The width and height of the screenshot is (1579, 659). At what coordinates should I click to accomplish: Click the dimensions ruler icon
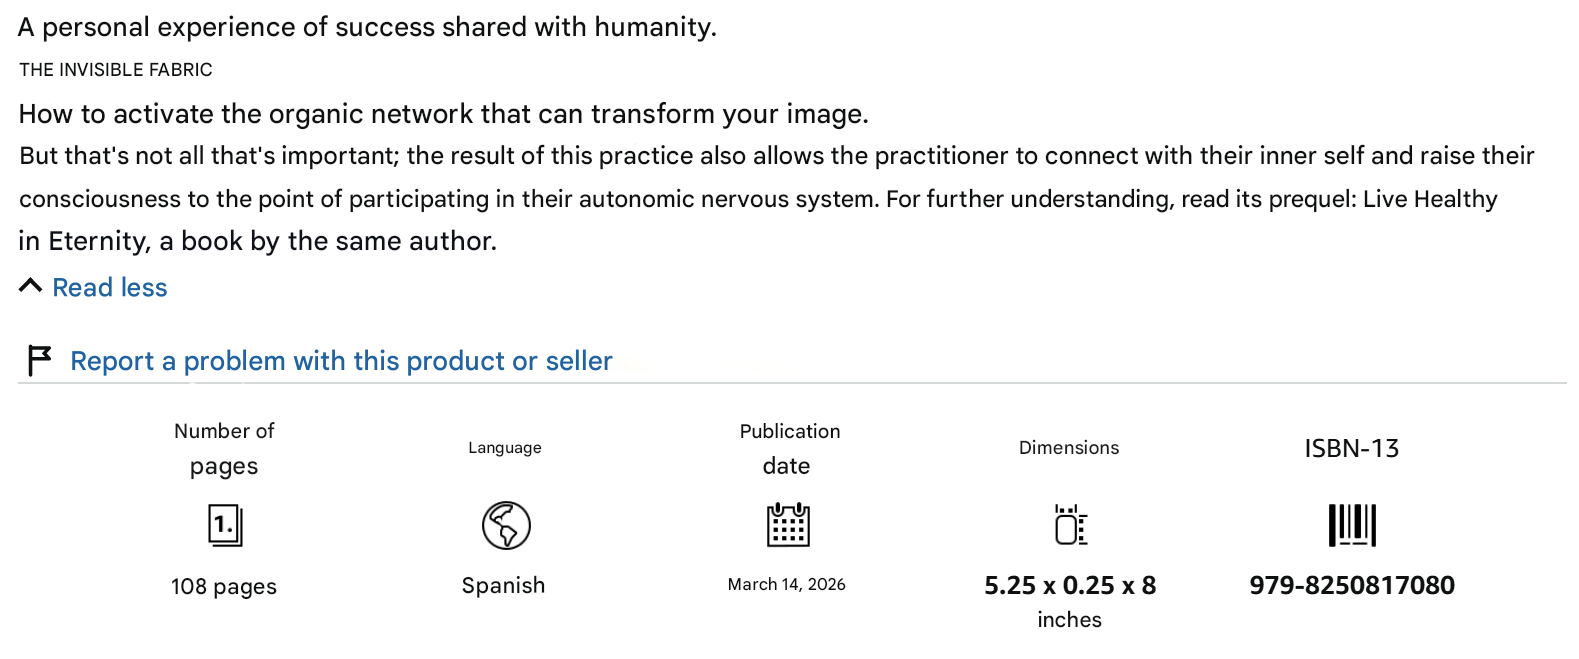[1070, 525]
